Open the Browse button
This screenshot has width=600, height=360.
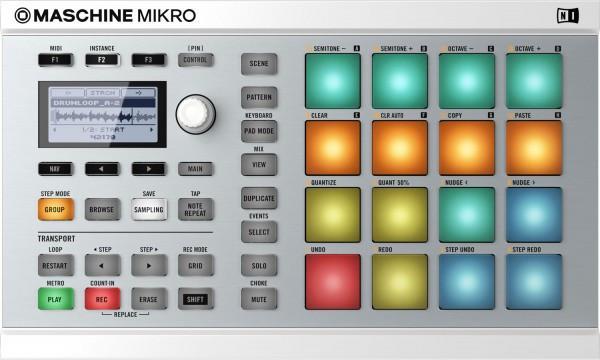(103, 209)
